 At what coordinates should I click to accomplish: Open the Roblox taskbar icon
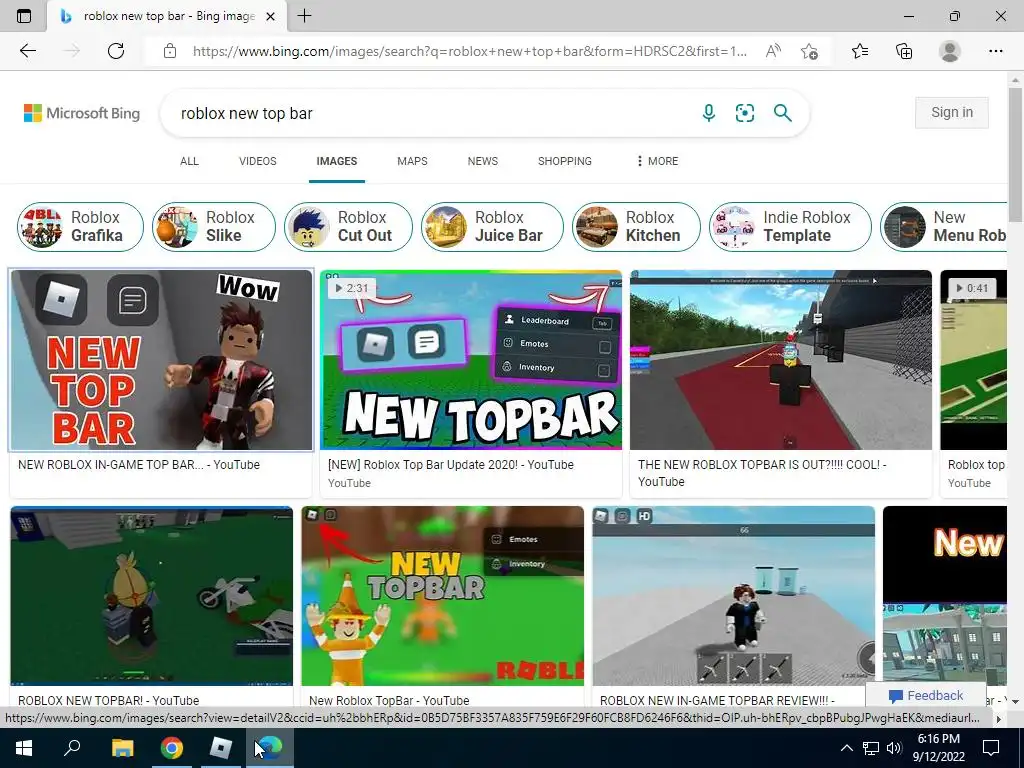tap(221, 748)
